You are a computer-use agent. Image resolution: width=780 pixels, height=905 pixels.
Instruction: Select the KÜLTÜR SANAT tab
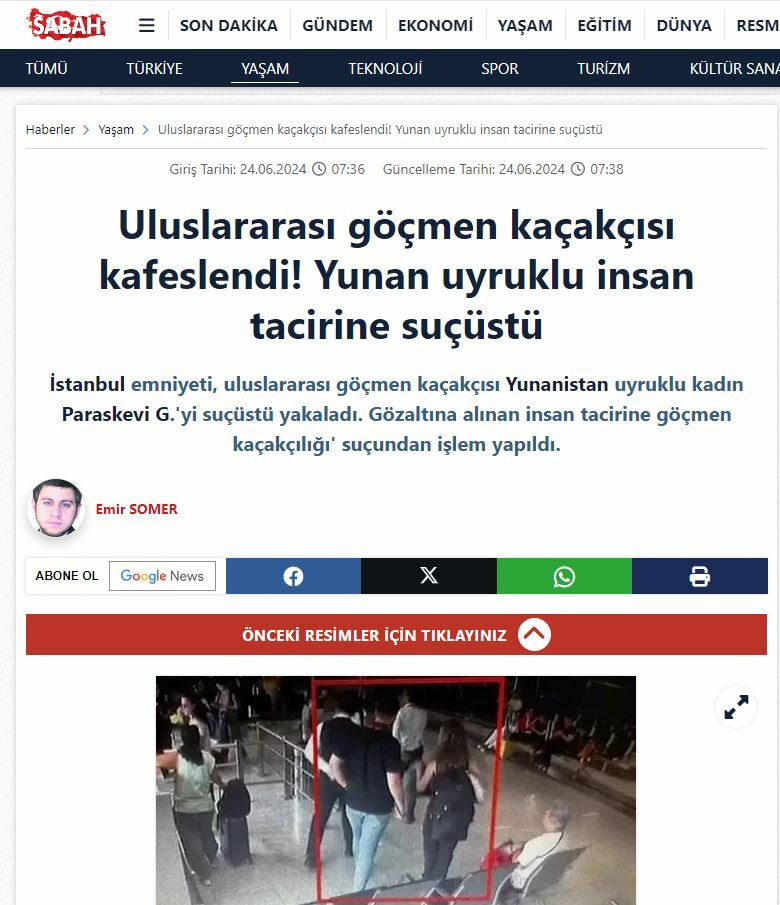[x=734, y=69]
